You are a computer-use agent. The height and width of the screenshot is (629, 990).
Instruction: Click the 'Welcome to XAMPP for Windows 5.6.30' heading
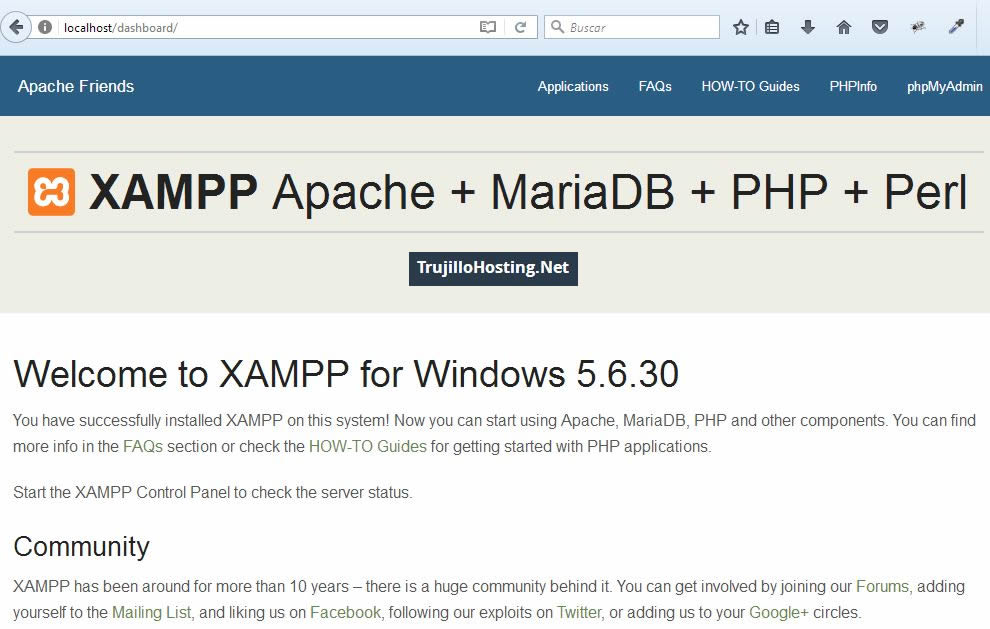(346, 374)
